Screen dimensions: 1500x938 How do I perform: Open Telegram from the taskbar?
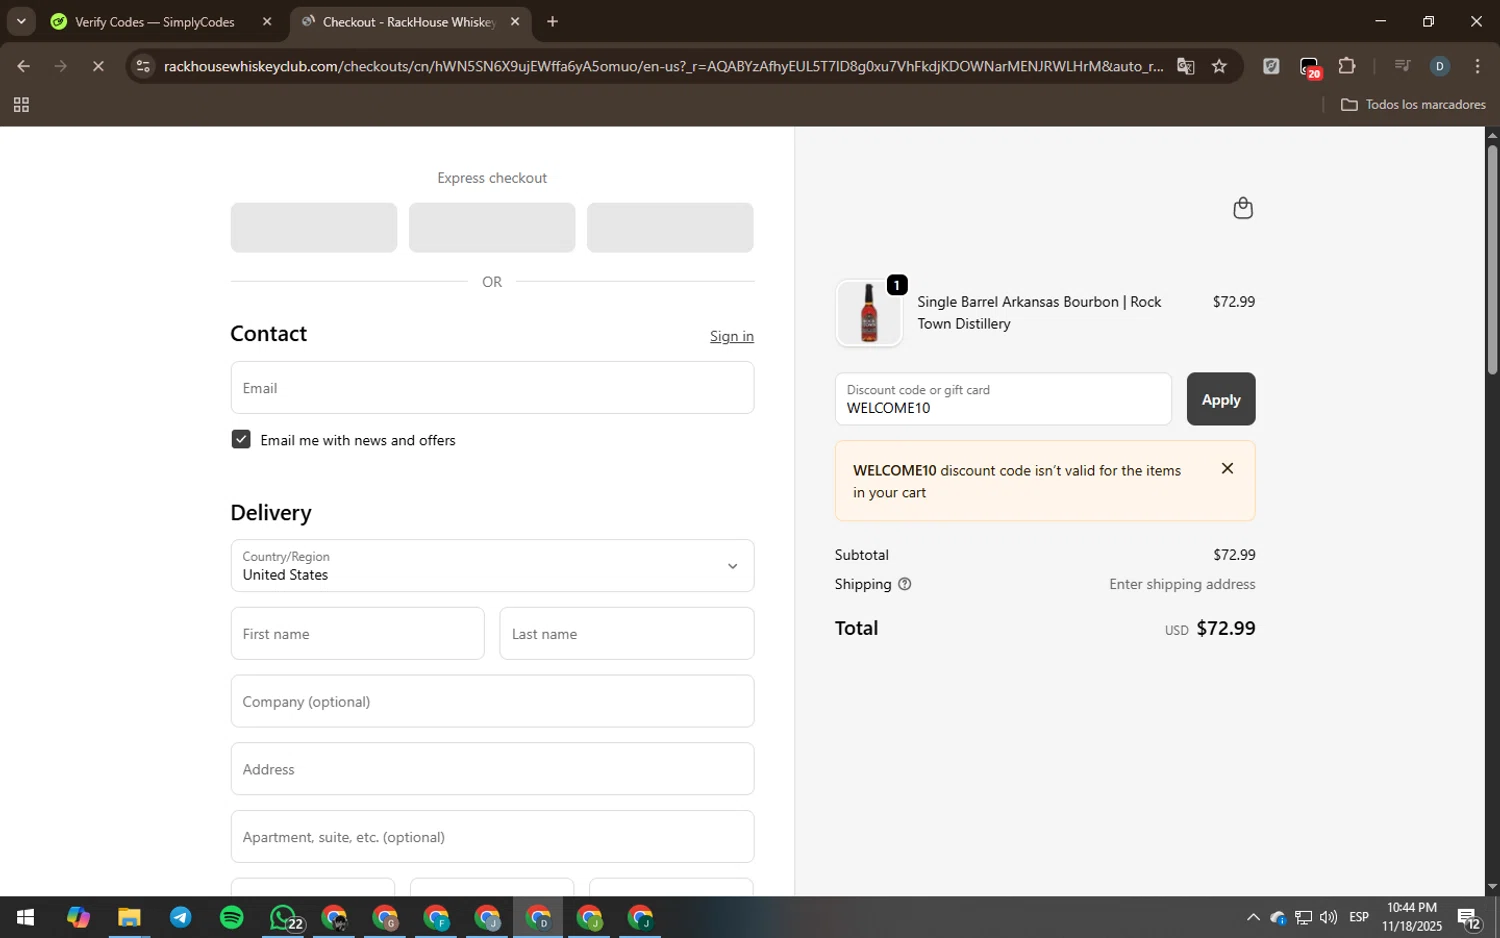click(x=180, y=918)
